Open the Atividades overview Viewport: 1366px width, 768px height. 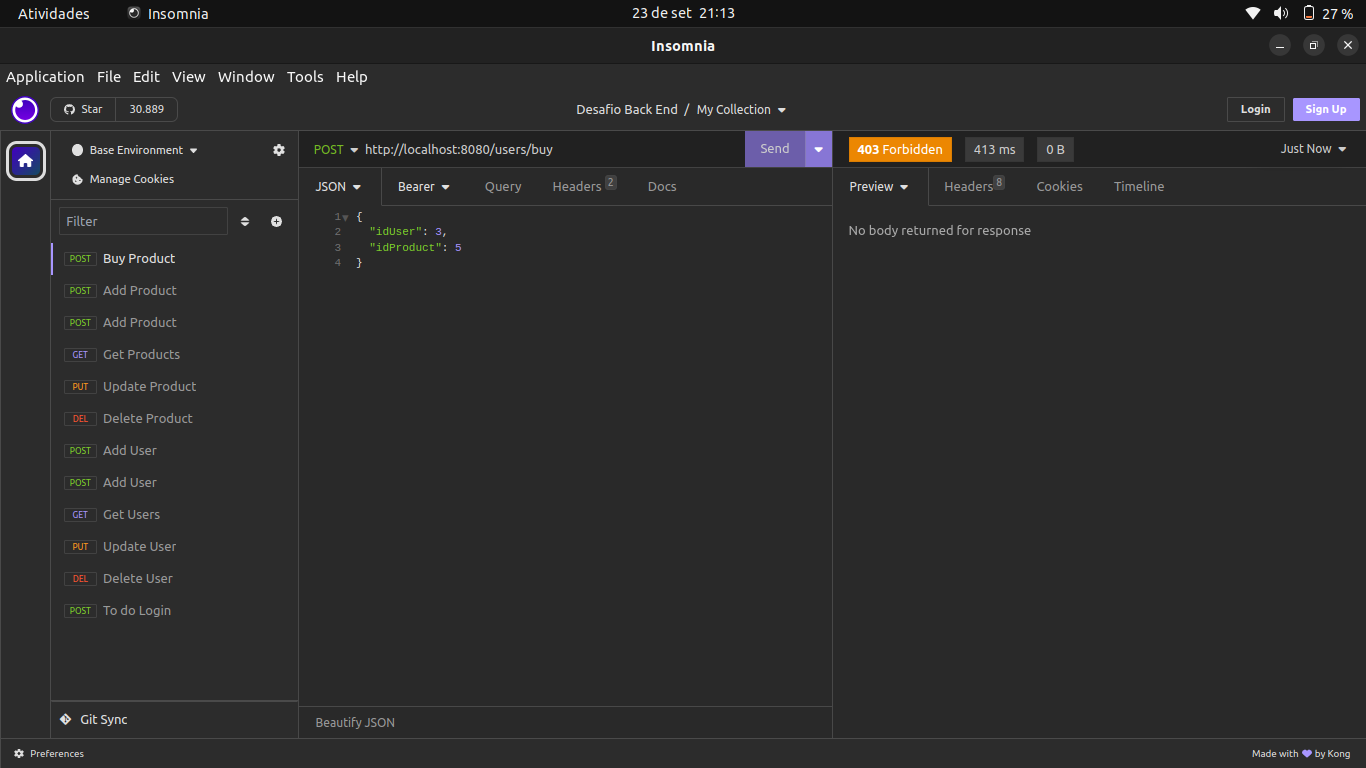(x=54, y=14)
